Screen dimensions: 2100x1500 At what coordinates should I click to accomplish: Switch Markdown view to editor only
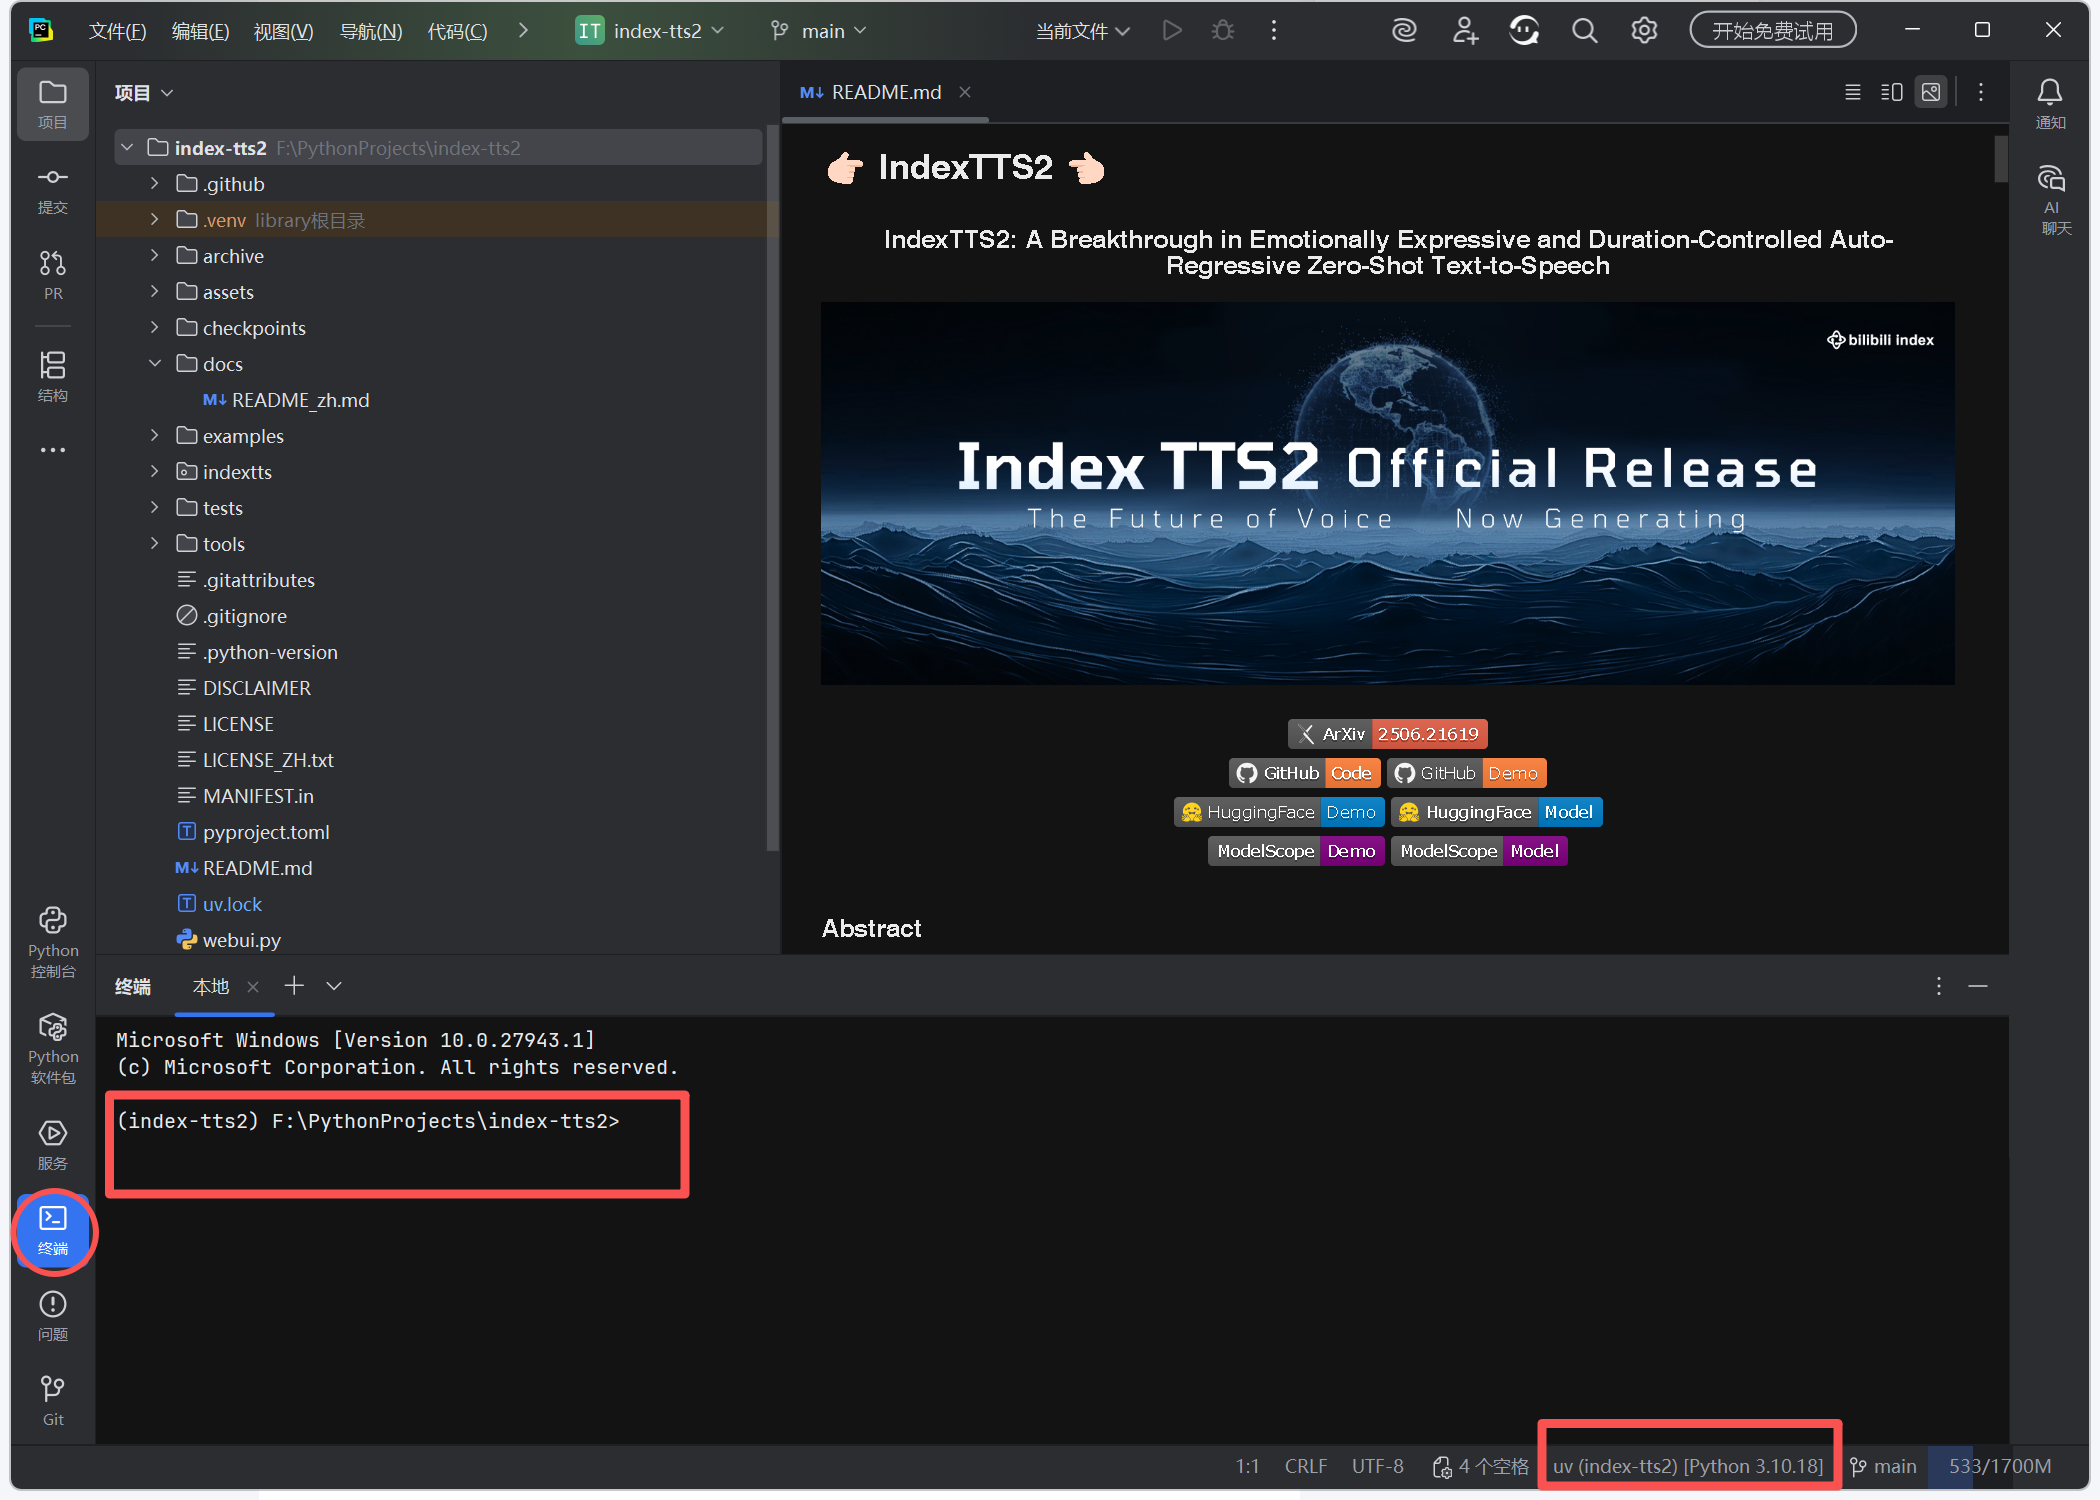[x=1852, y=92]
